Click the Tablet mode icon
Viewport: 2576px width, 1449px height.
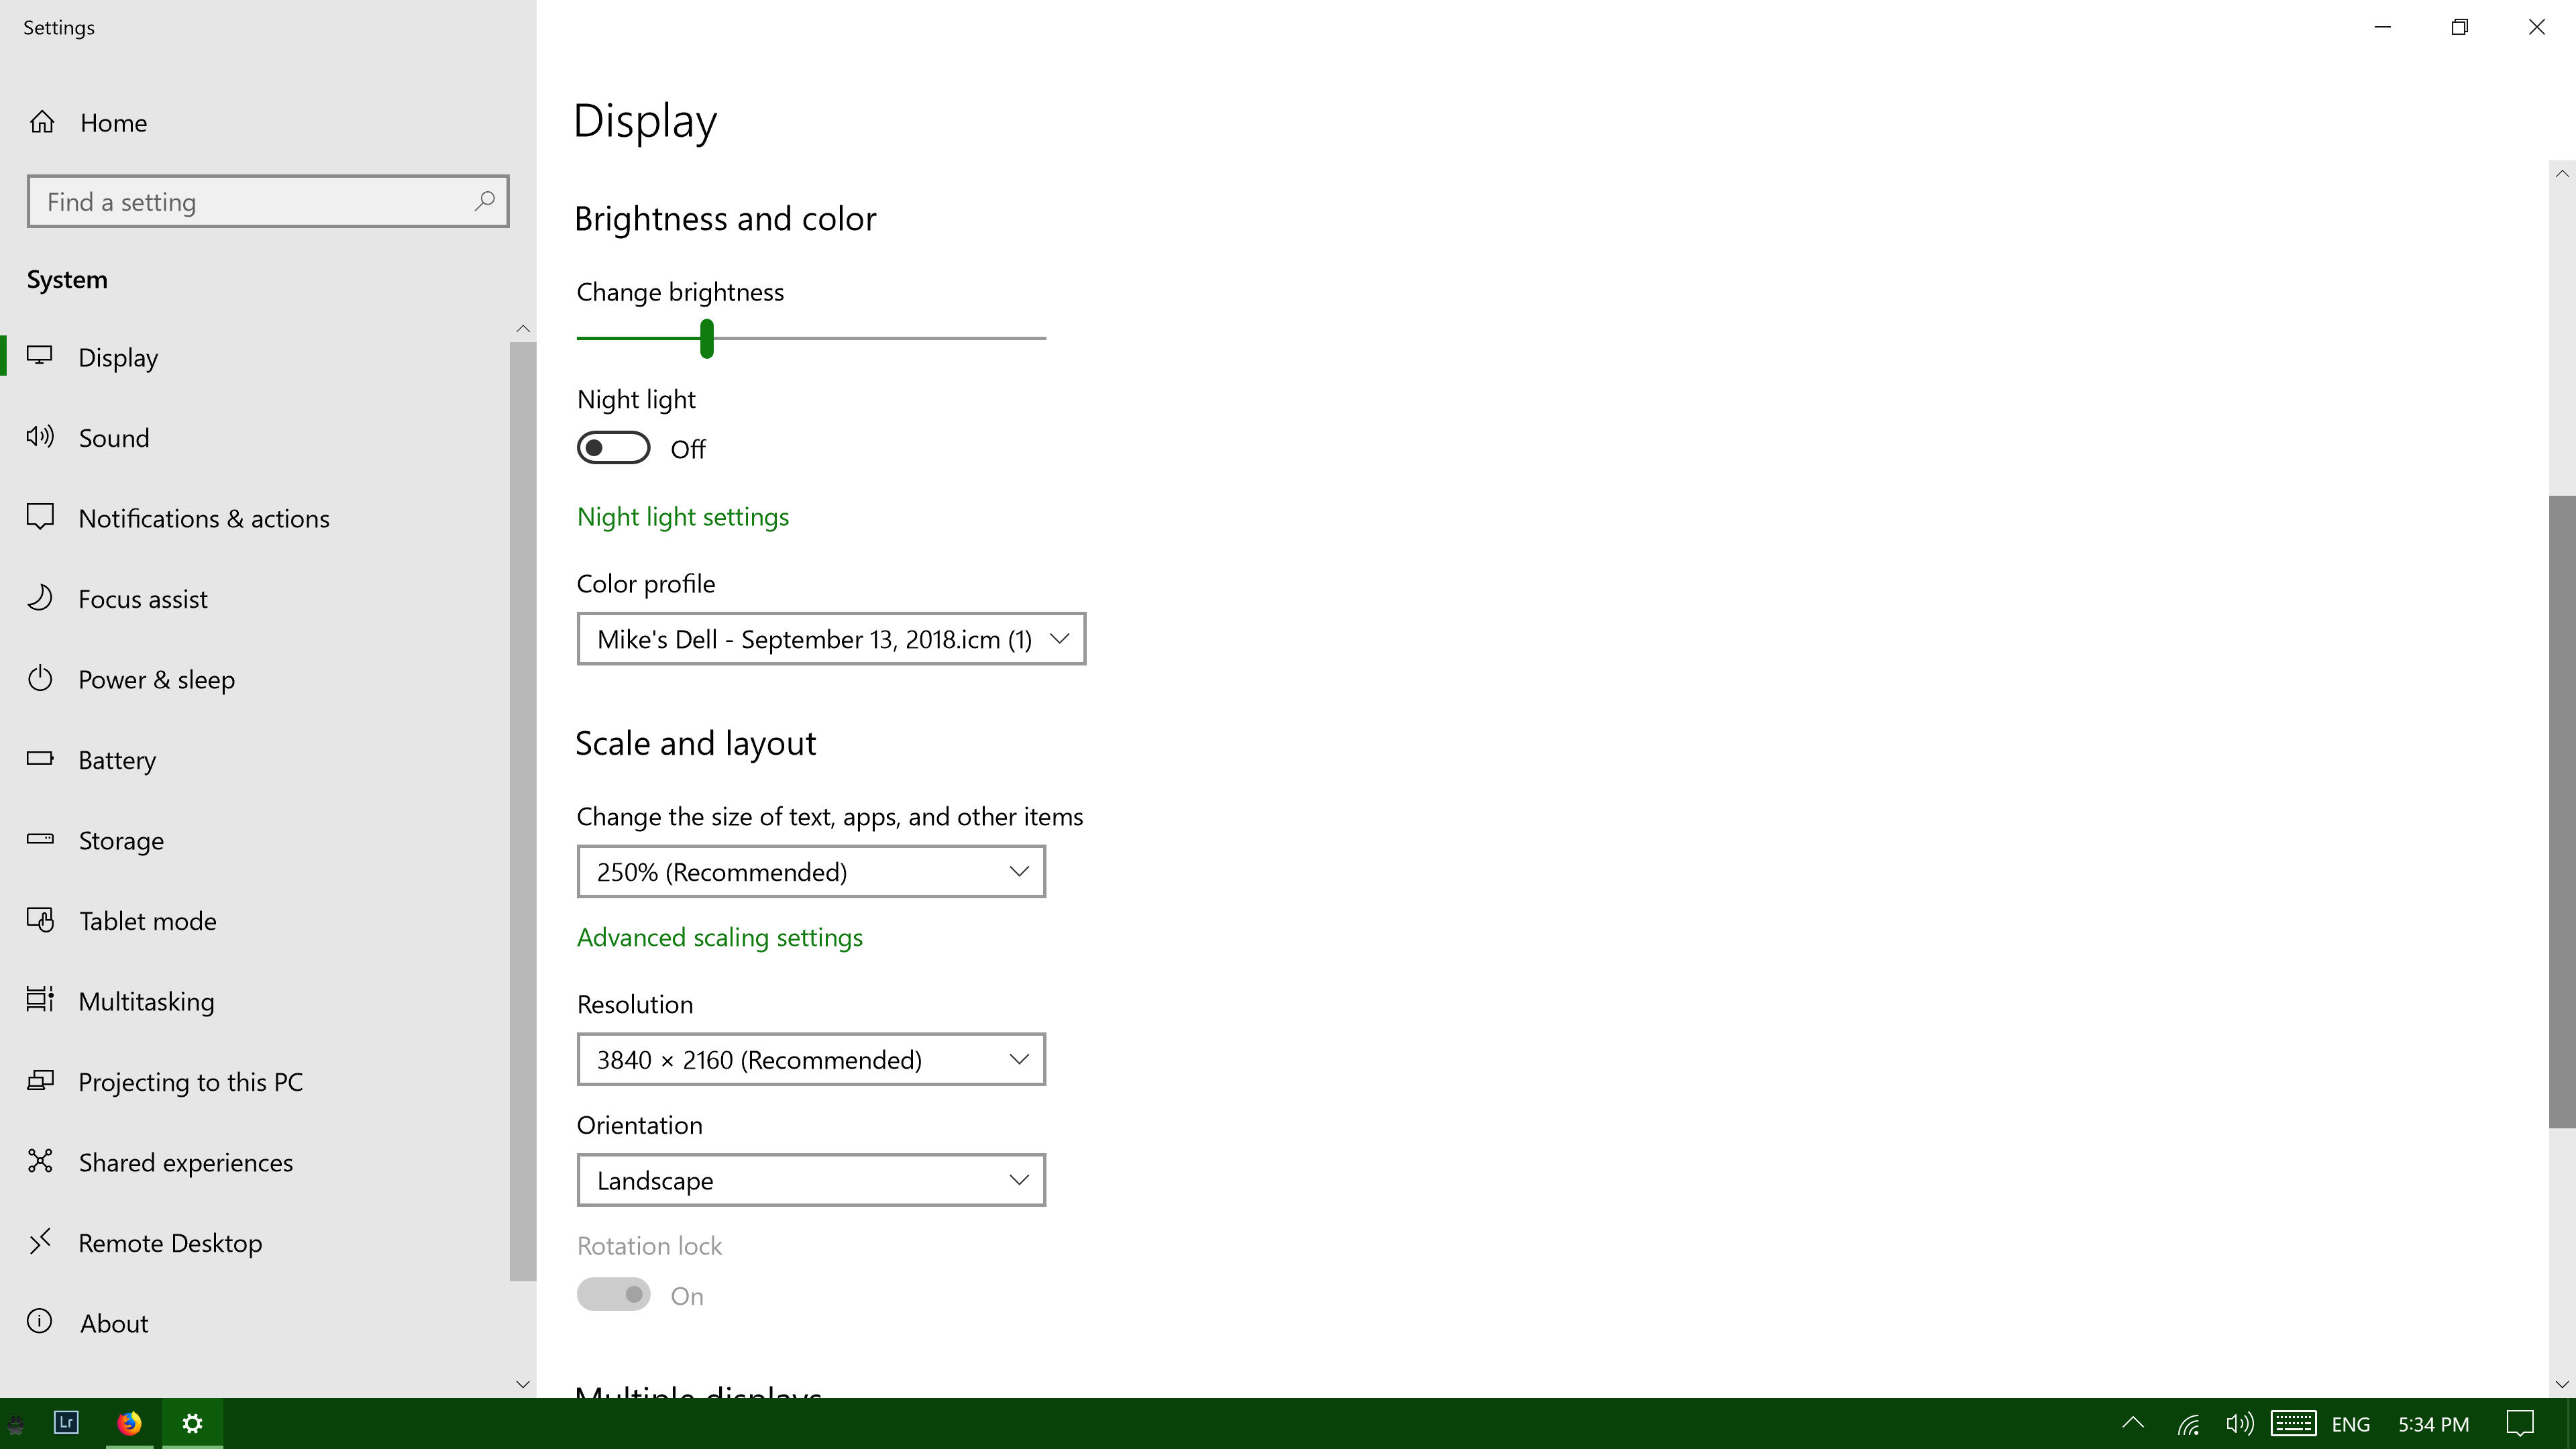[40, 920]
